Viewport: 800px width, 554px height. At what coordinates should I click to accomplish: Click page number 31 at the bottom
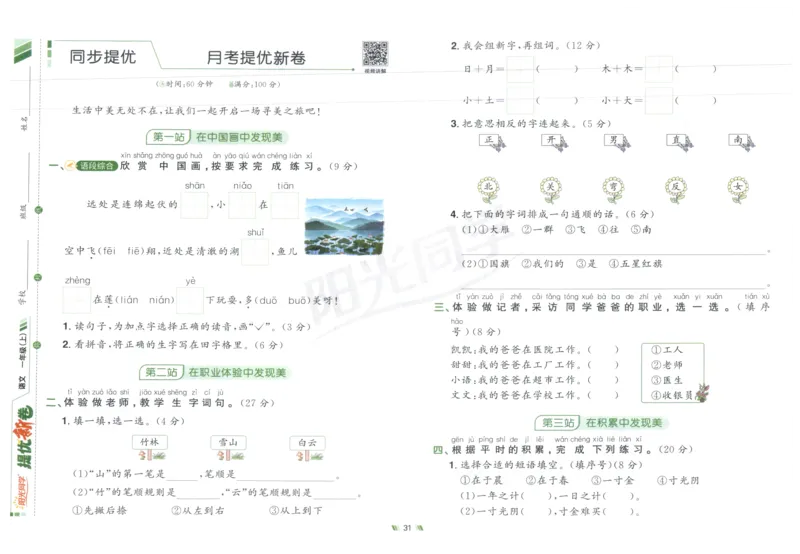[407, 528]
